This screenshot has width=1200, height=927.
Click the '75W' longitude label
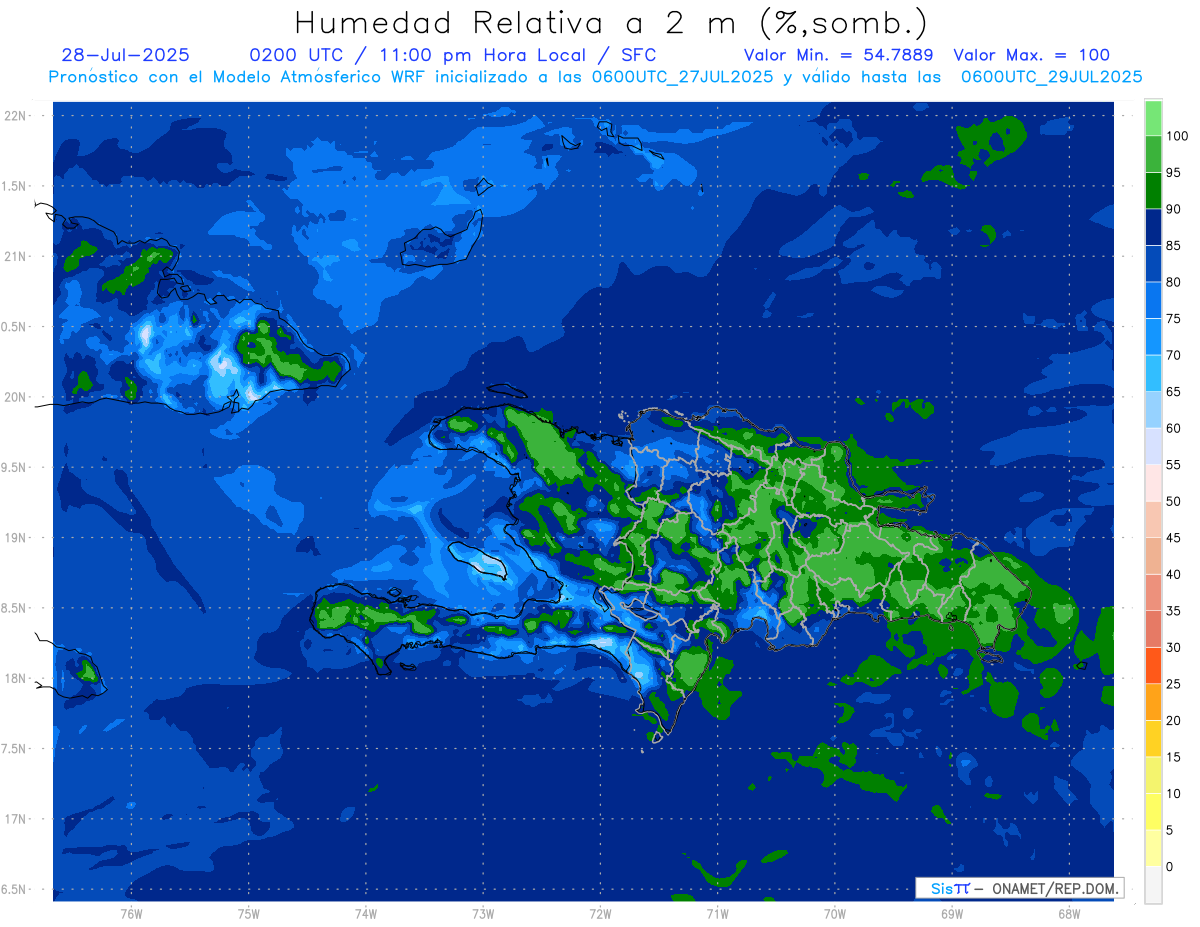(248, 914)
